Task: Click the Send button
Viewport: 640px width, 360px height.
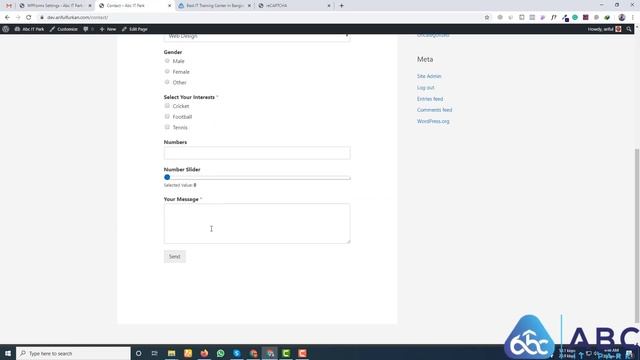Action: (x=175, y=256)
